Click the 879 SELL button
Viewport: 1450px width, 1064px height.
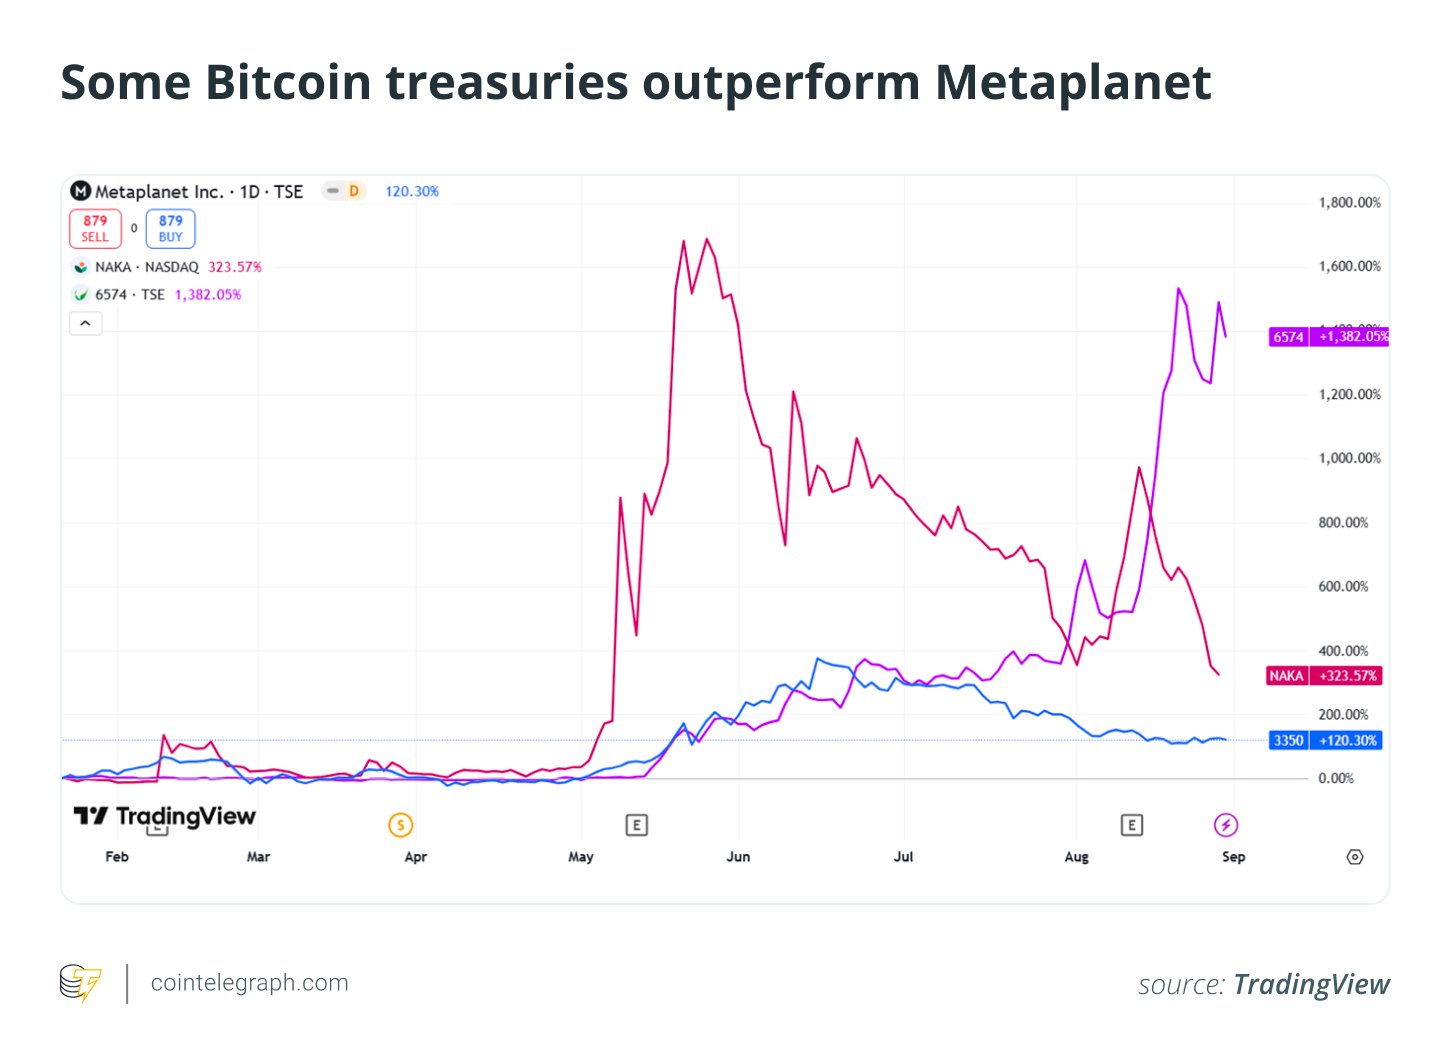pyautogui.click(x=95, y=228)
